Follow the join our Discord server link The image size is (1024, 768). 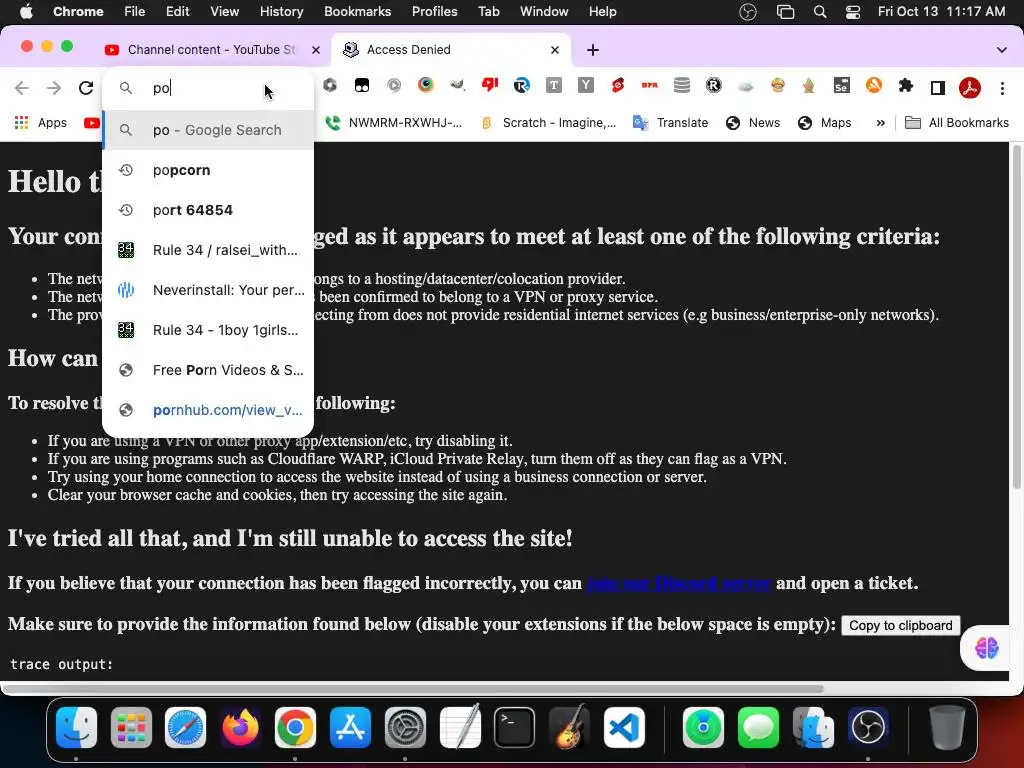pyautogui.click(x=679, y=583)
